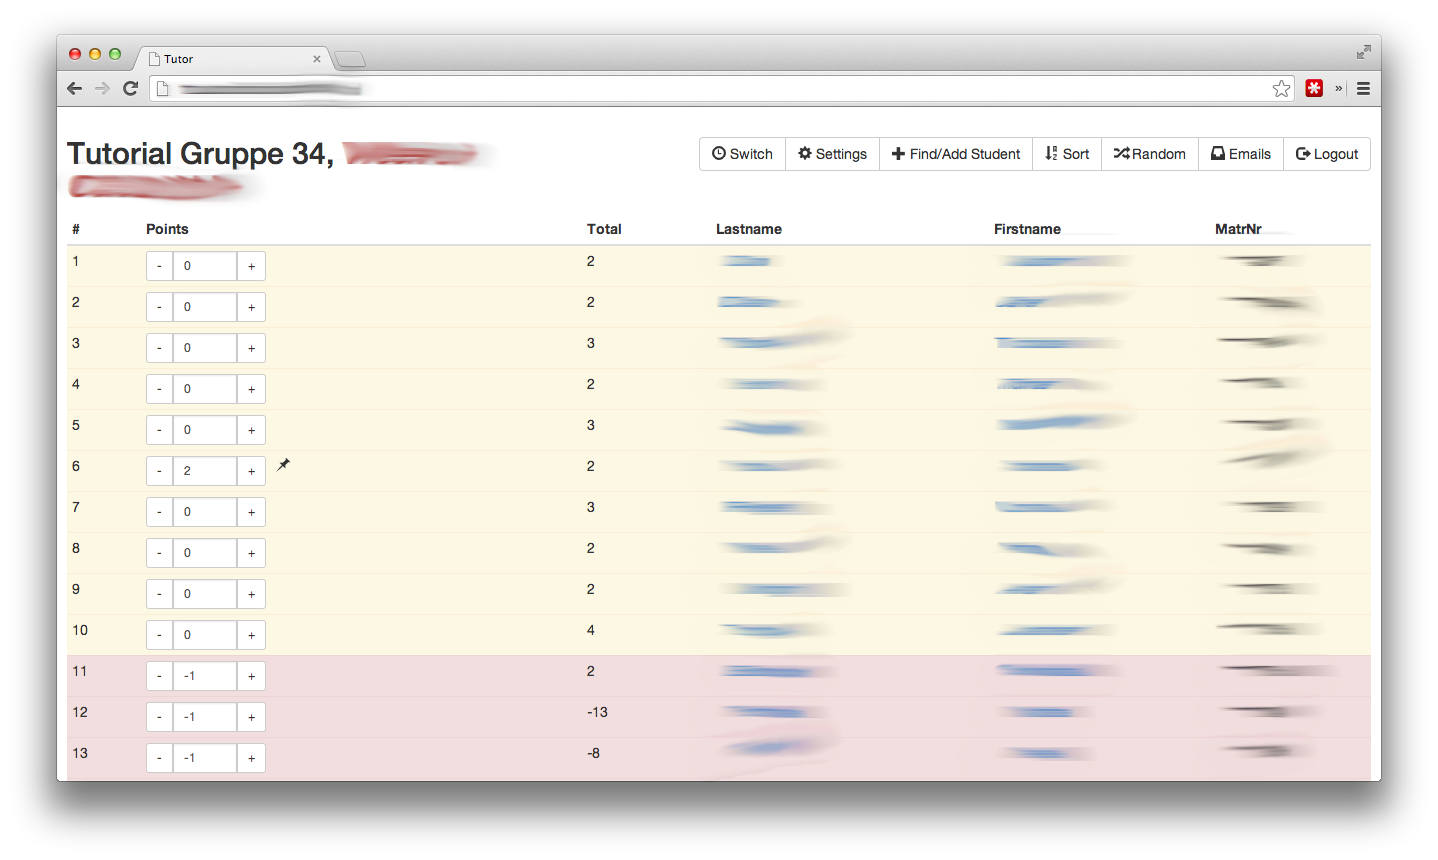Open the Chrome hamburger menu
This screenshot has height=860, width=1438.
click(1363, 89)
